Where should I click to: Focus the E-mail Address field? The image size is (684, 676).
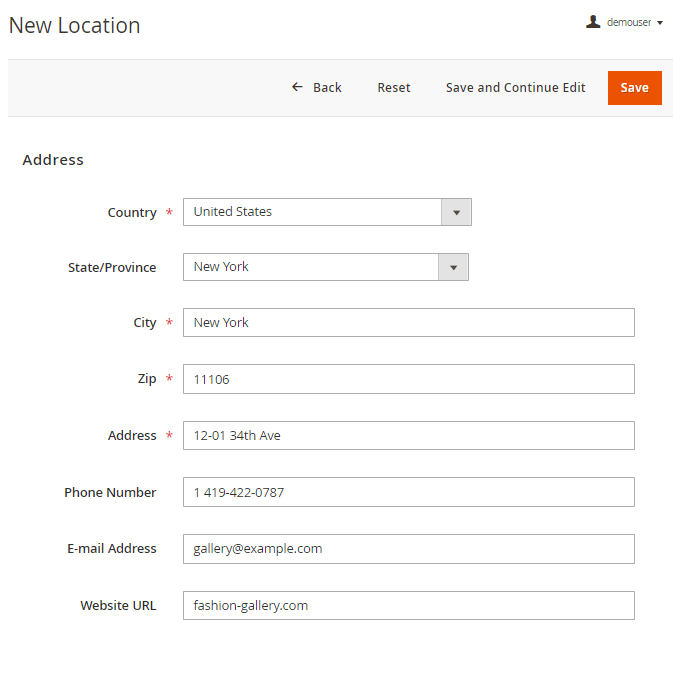(x=408, y=549)
